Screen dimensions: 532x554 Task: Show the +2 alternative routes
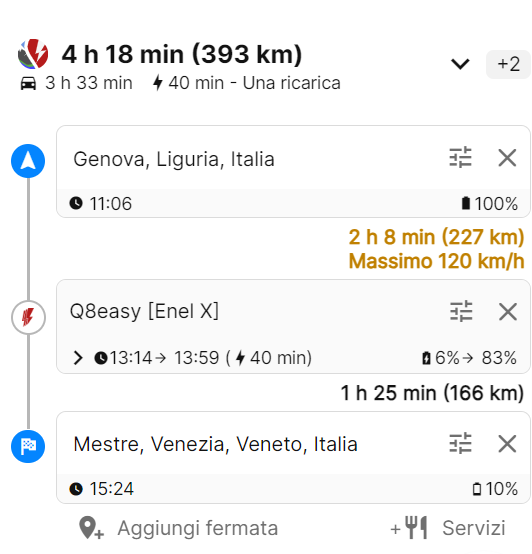click(x=508, y=64)
